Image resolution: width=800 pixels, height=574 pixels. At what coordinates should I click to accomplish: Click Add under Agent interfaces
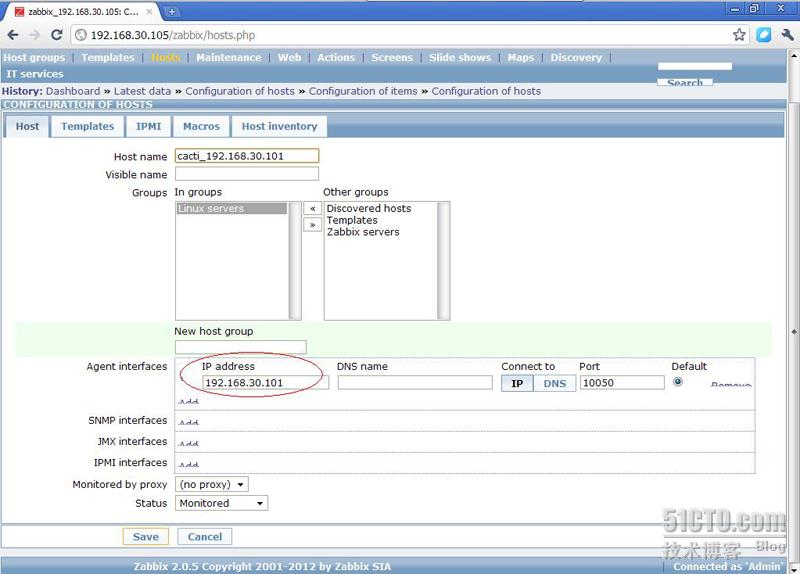coord(188,402)
